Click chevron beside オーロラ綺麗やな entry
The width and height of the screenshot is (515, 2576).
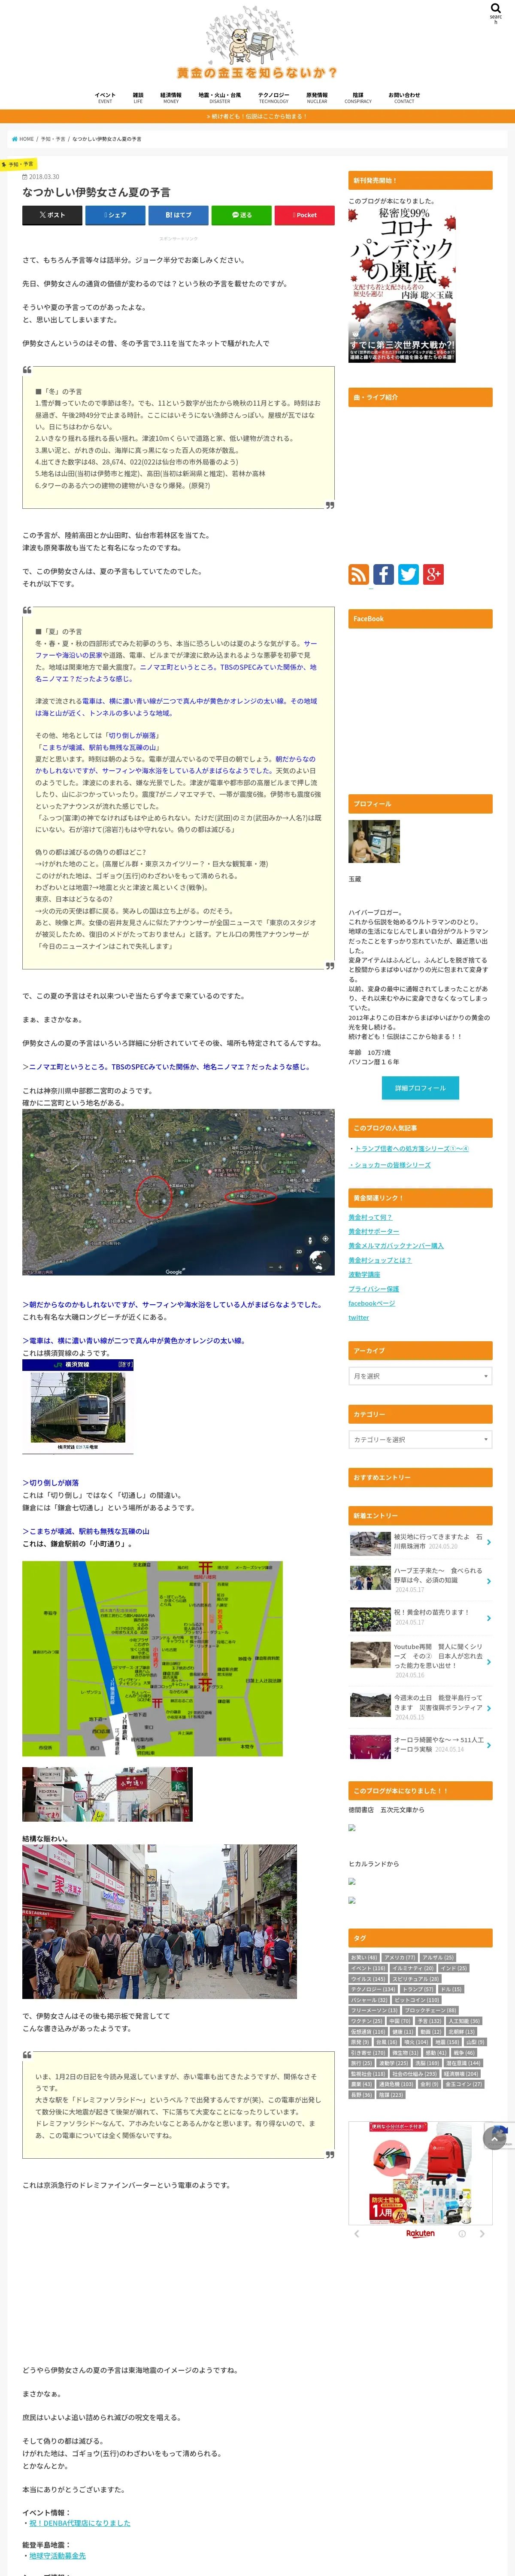pyautogui.click(x=488, y=1745)
